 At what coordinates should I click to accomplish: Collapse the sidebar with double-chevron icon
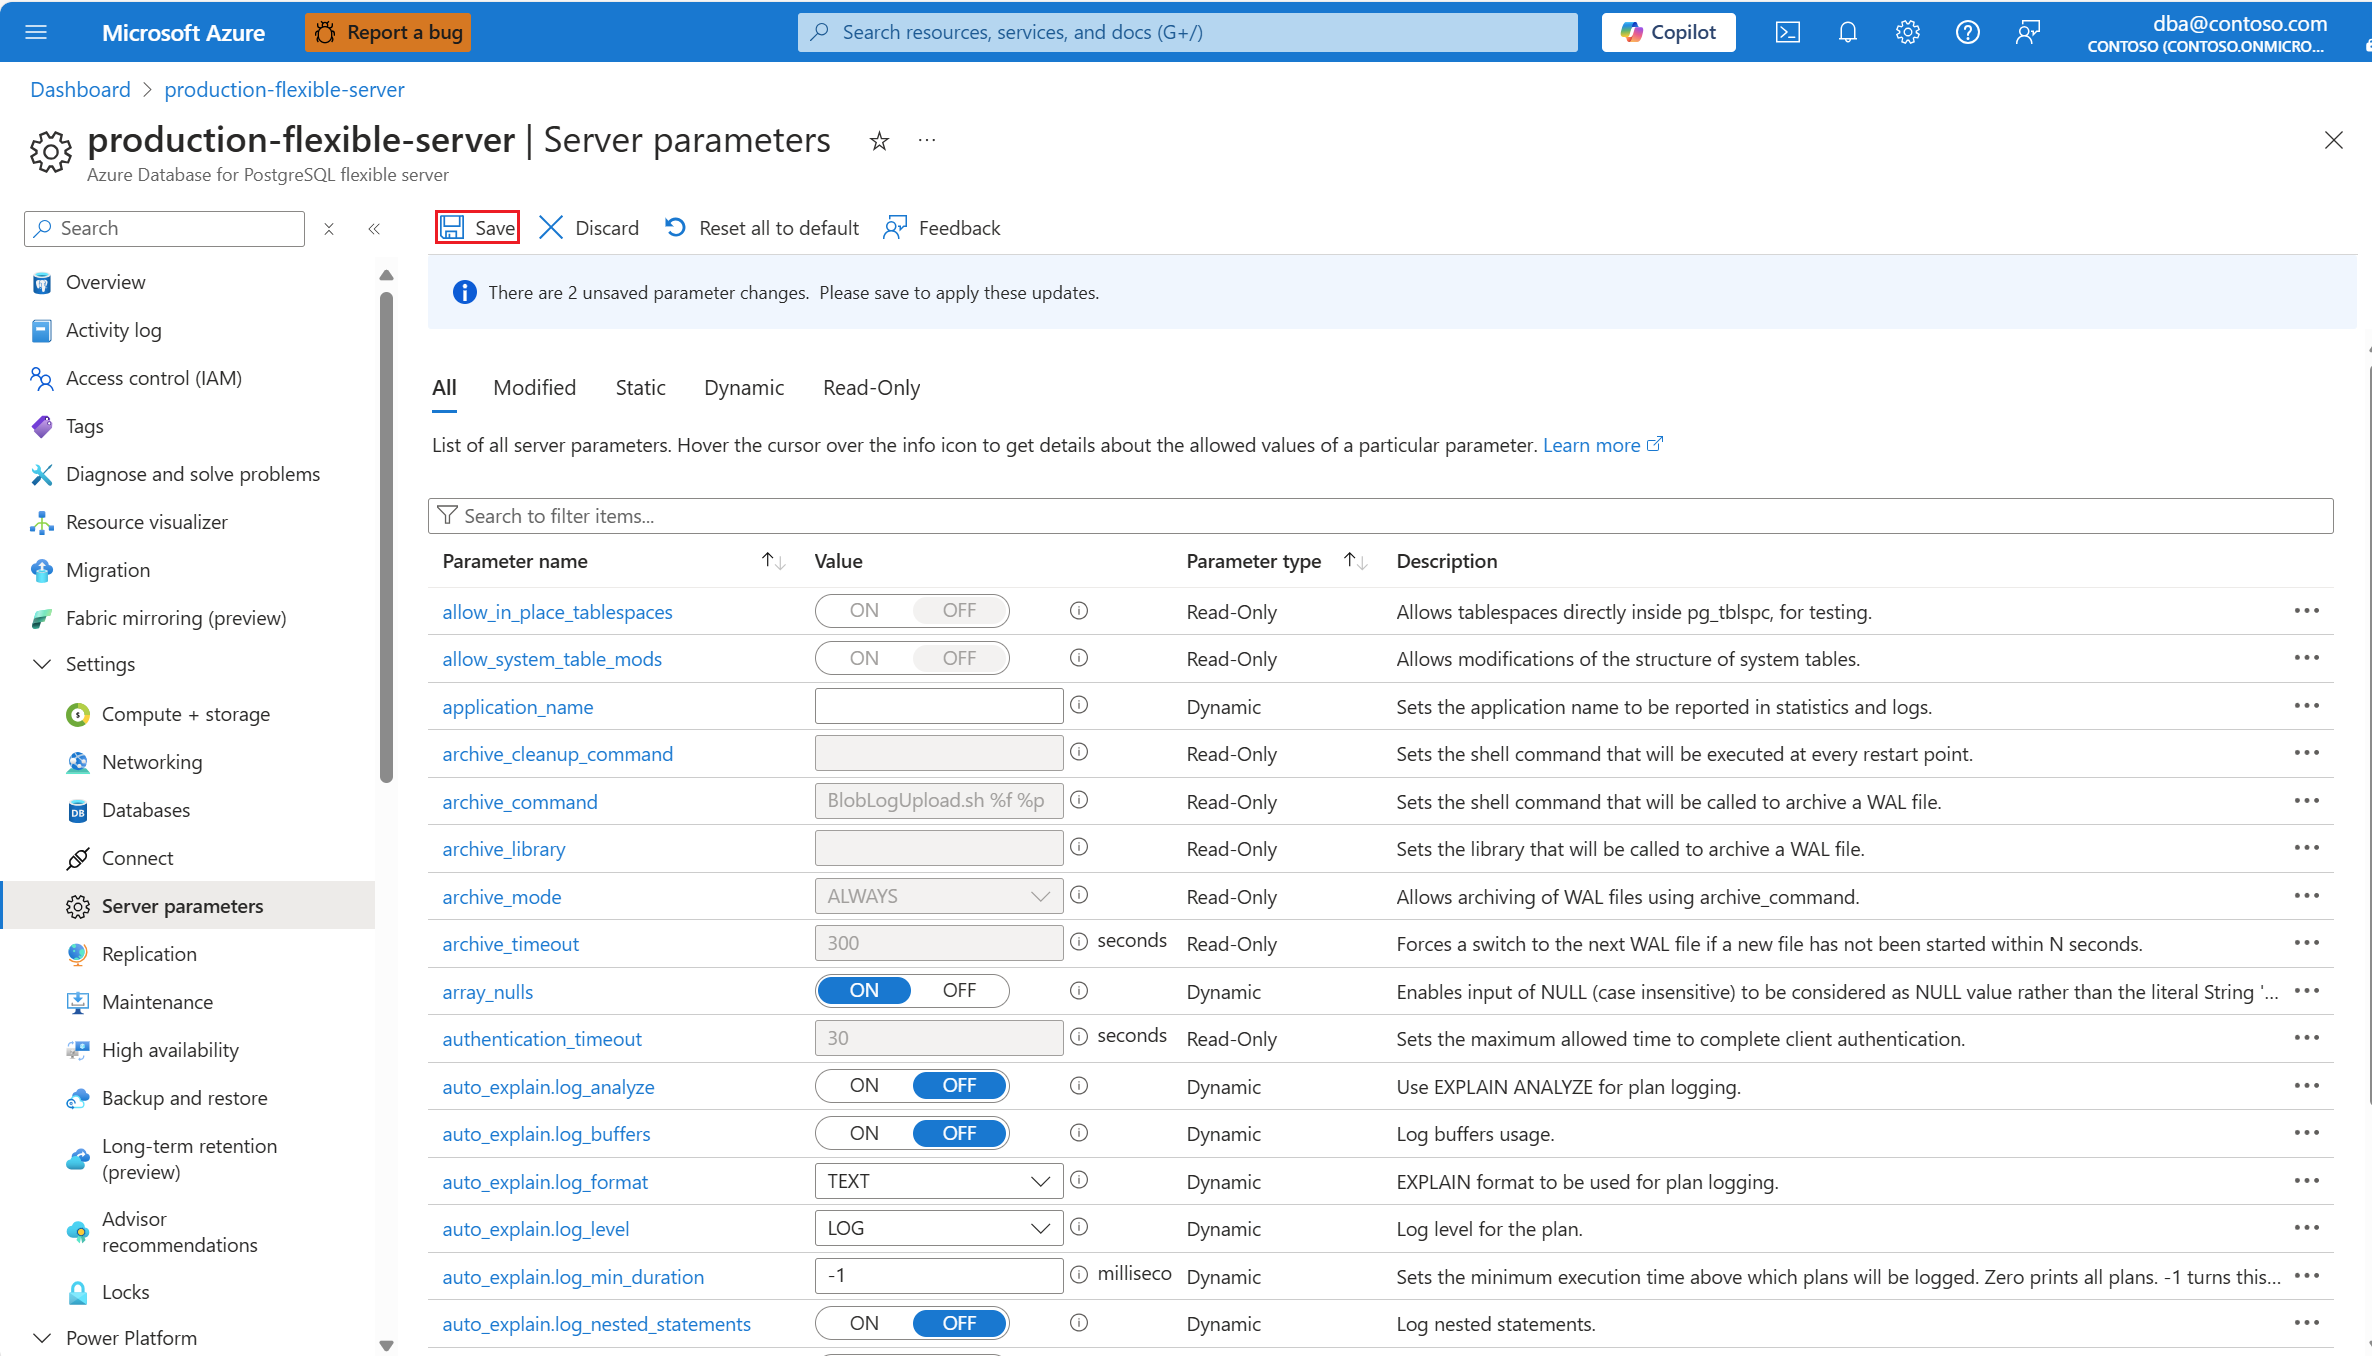coord(374,229)
